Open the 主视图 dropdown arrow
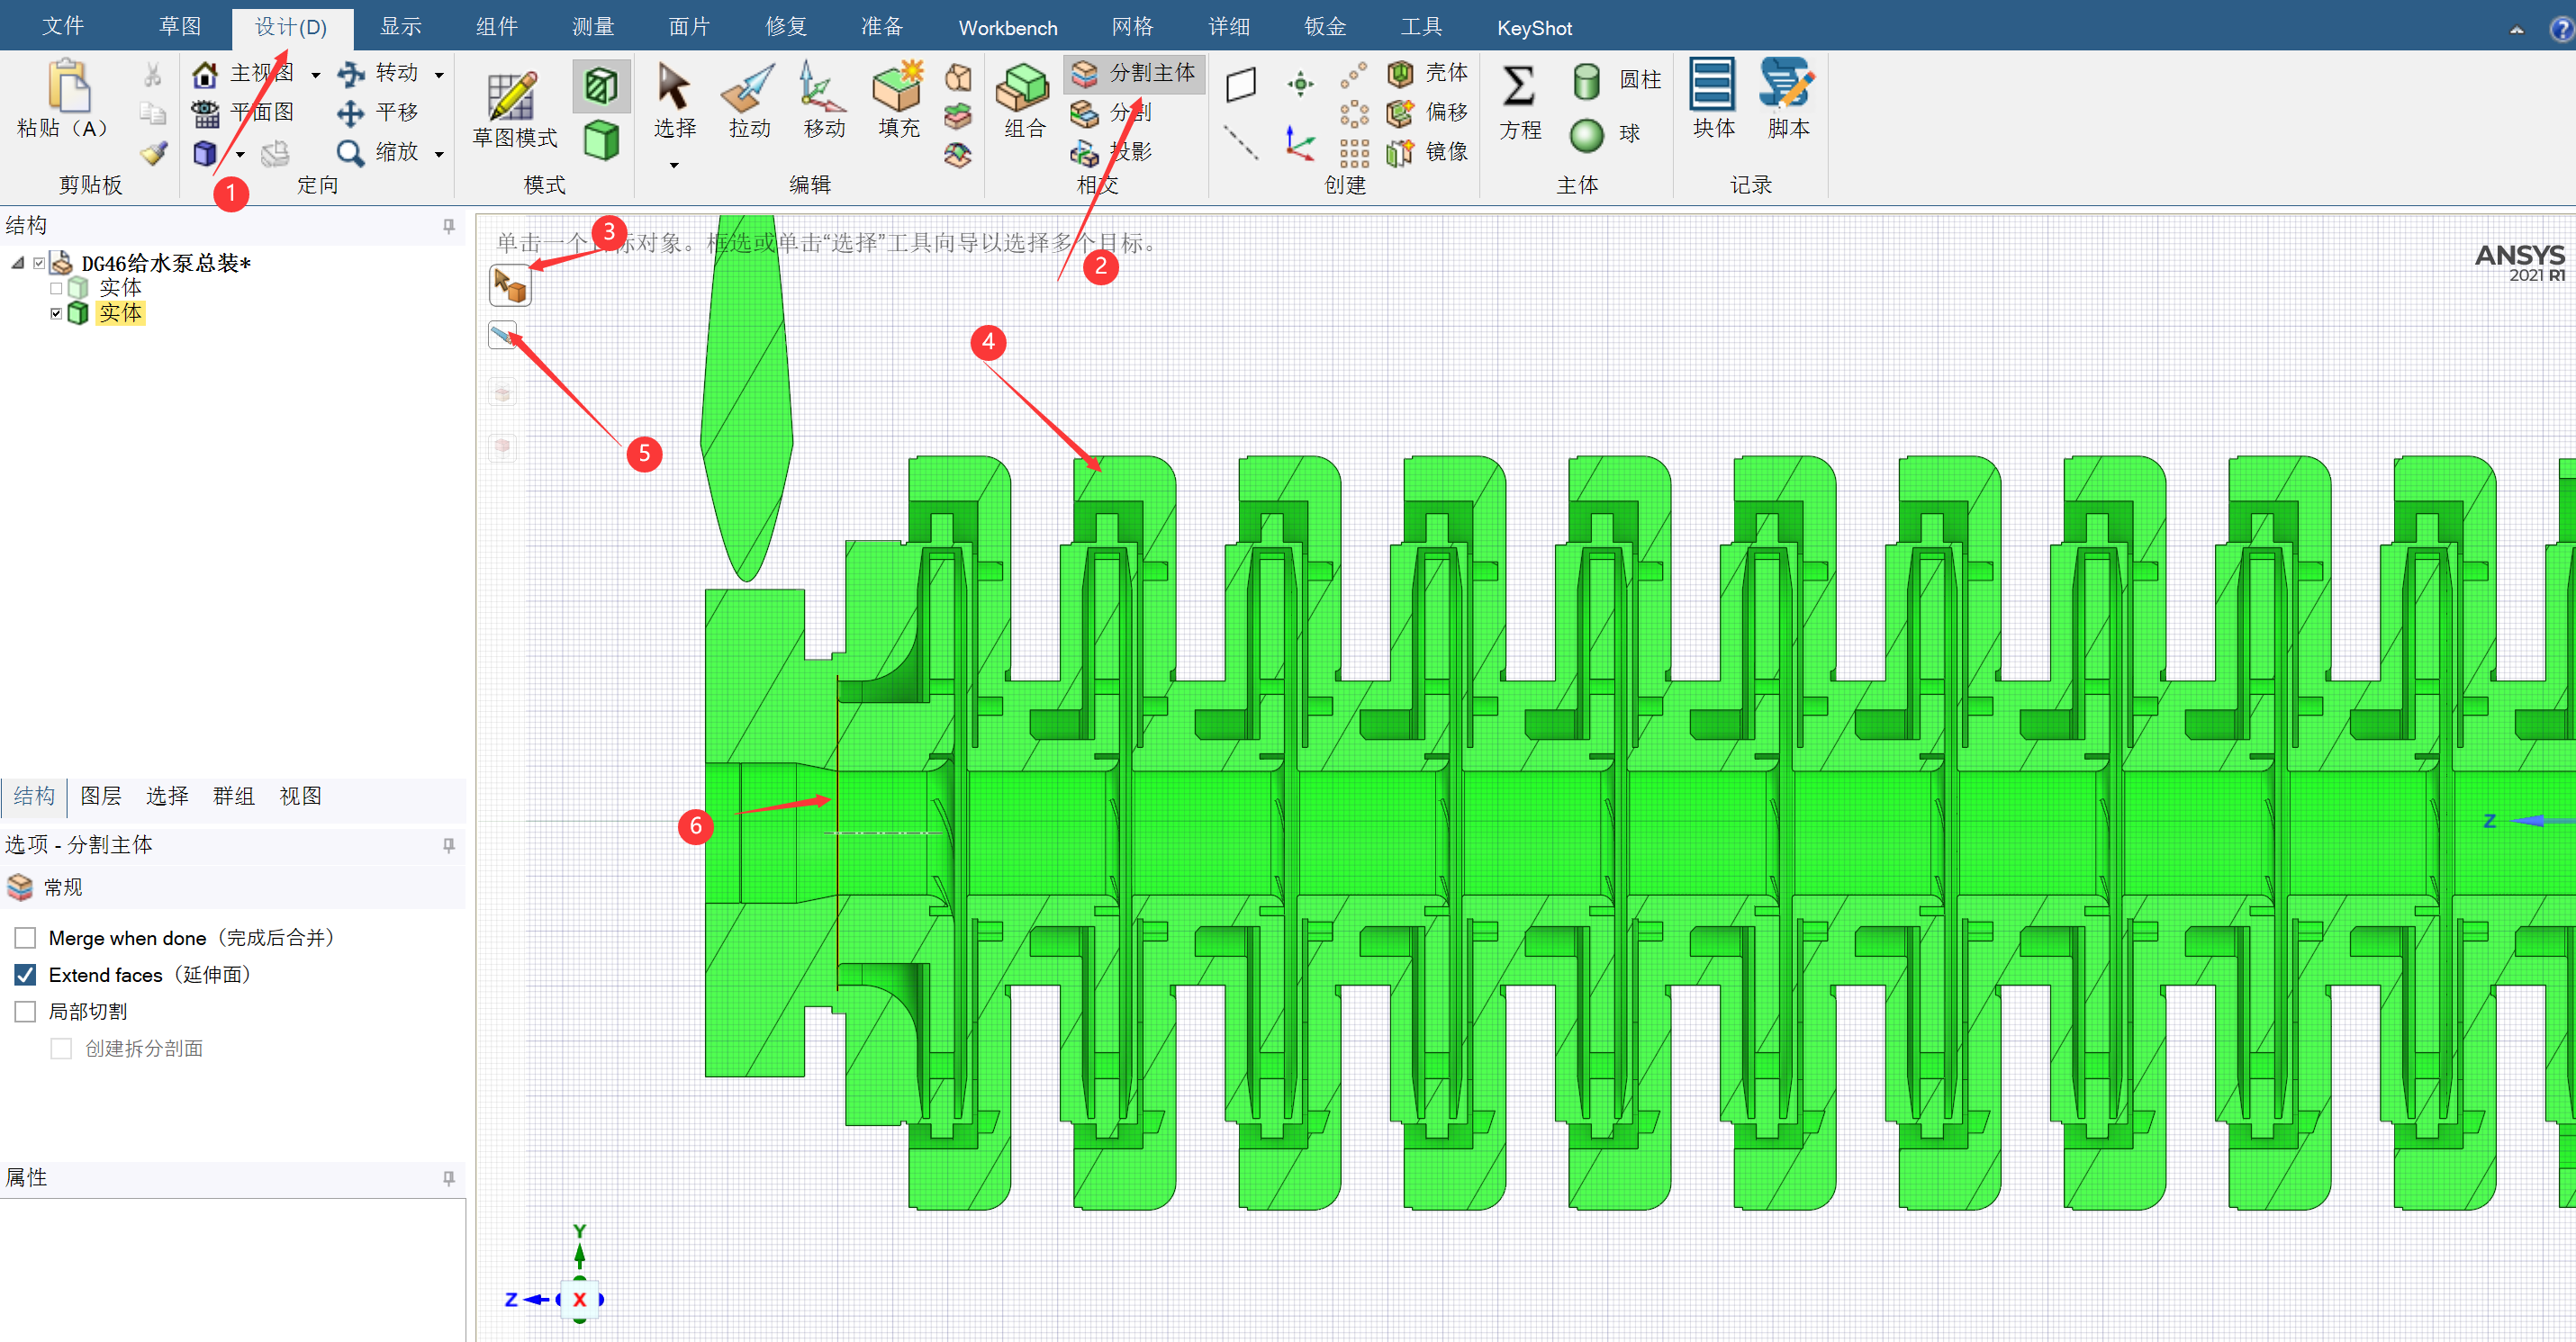Image resolution: width=2576 pixels, height=1342 pixels. coord(316,74)
